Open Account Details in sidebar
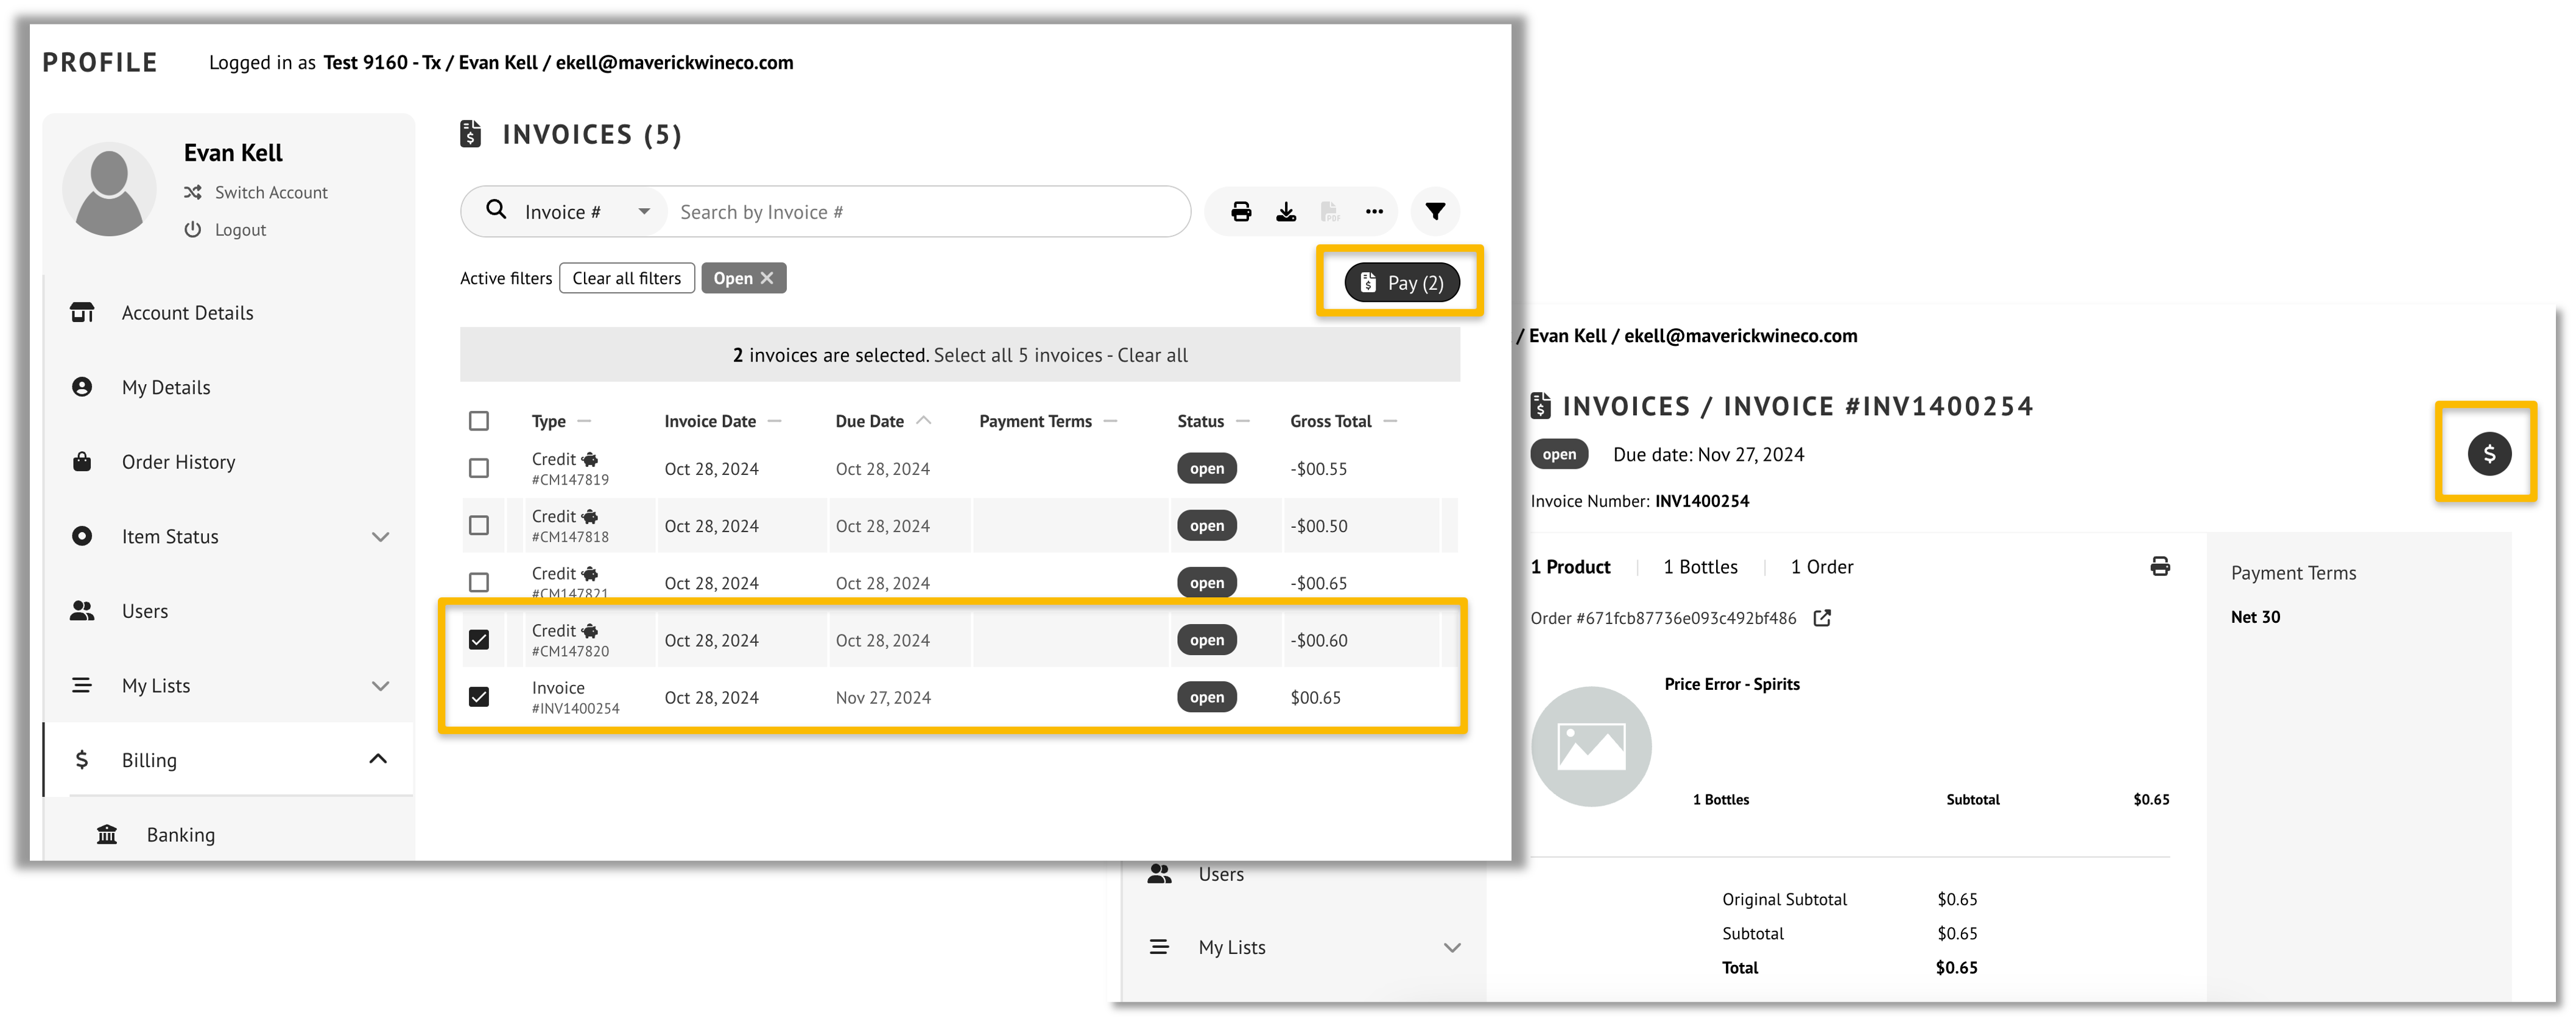Viewport: 2576px width, 1021px height. click(187, 313)
